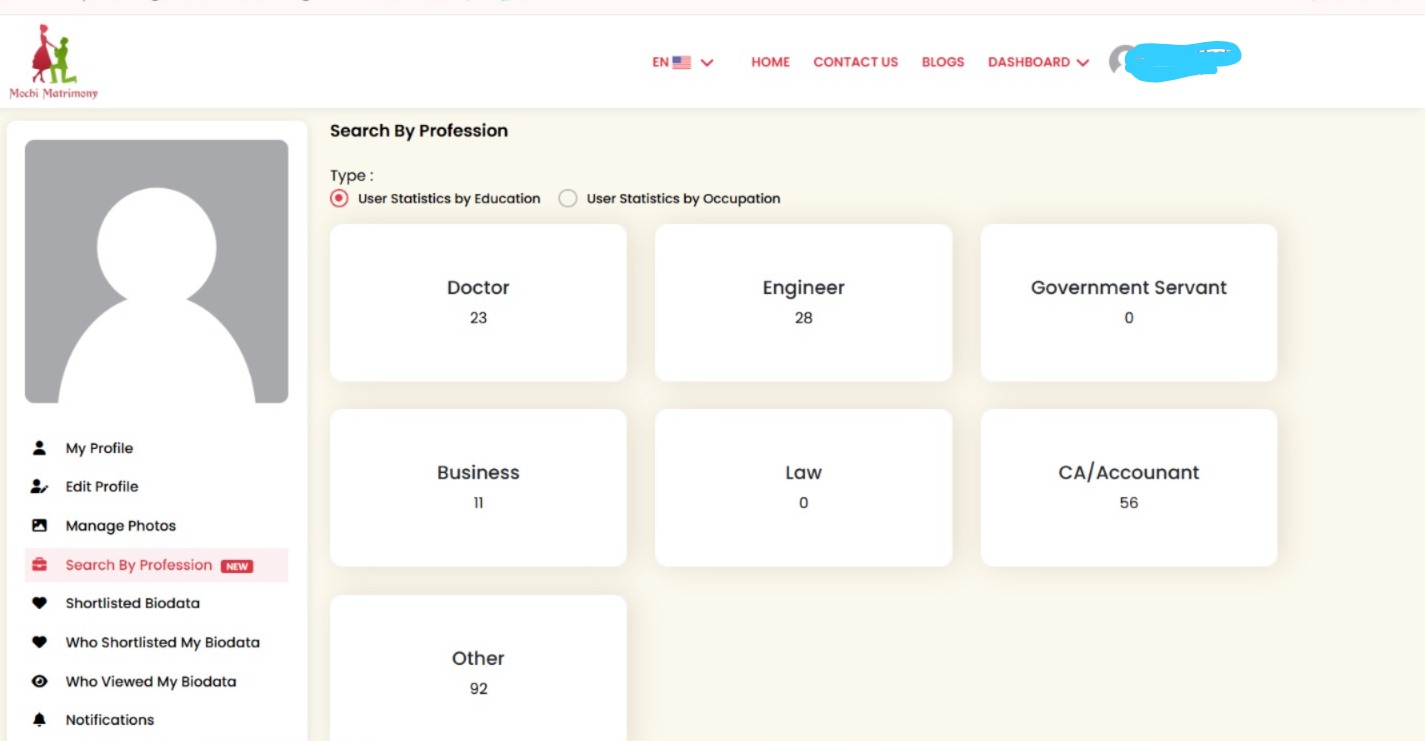Open the Contact Us link
The width and height of the screenshot is (1425, 741).
click(855, 62)
